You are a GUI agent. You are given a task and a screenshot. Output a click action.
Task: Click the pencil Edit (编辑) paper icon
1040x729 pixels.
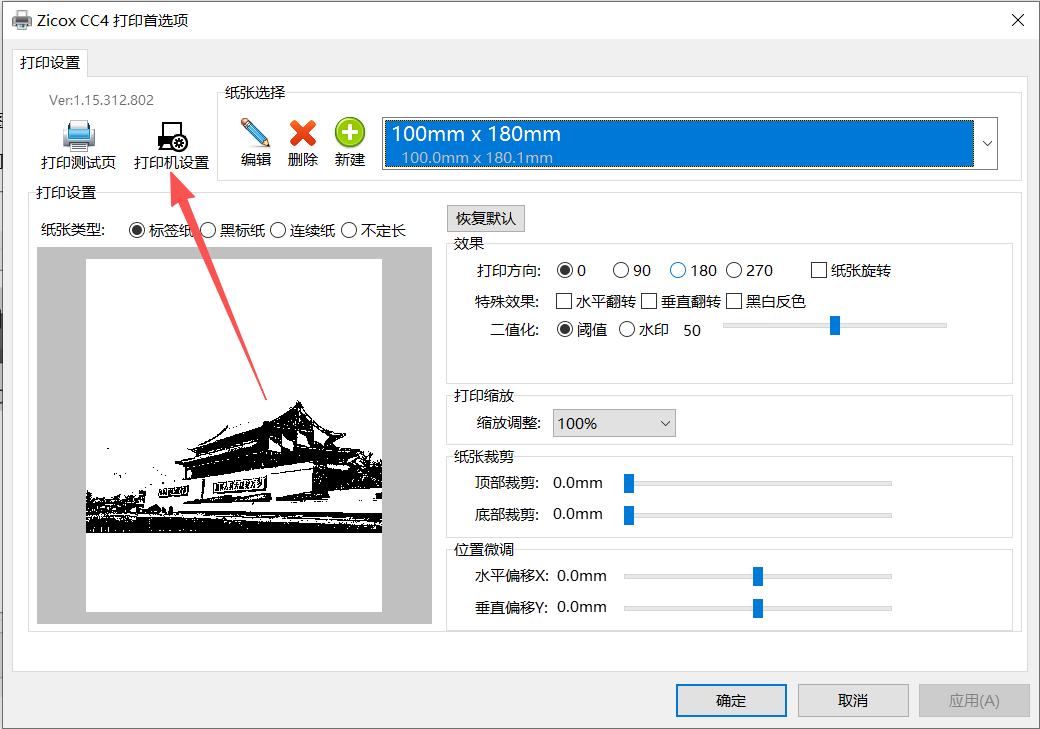coord(255,133)
